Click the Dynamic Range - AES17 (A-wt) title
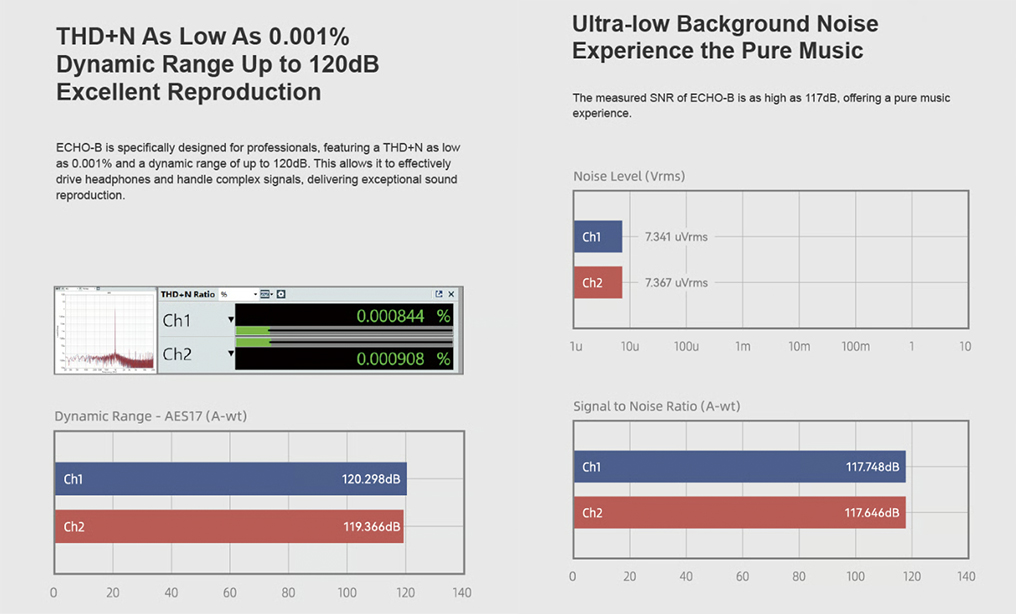 click(x=150, y=416)
